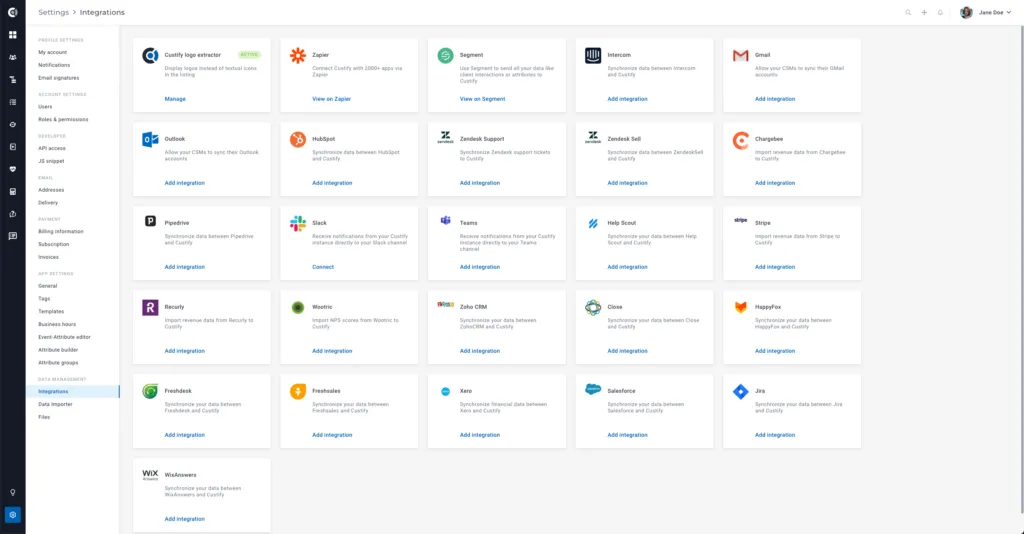This screenshot has height=534, width=1024.
Task: Go to Roles & permissions
Action: [63, 119]
